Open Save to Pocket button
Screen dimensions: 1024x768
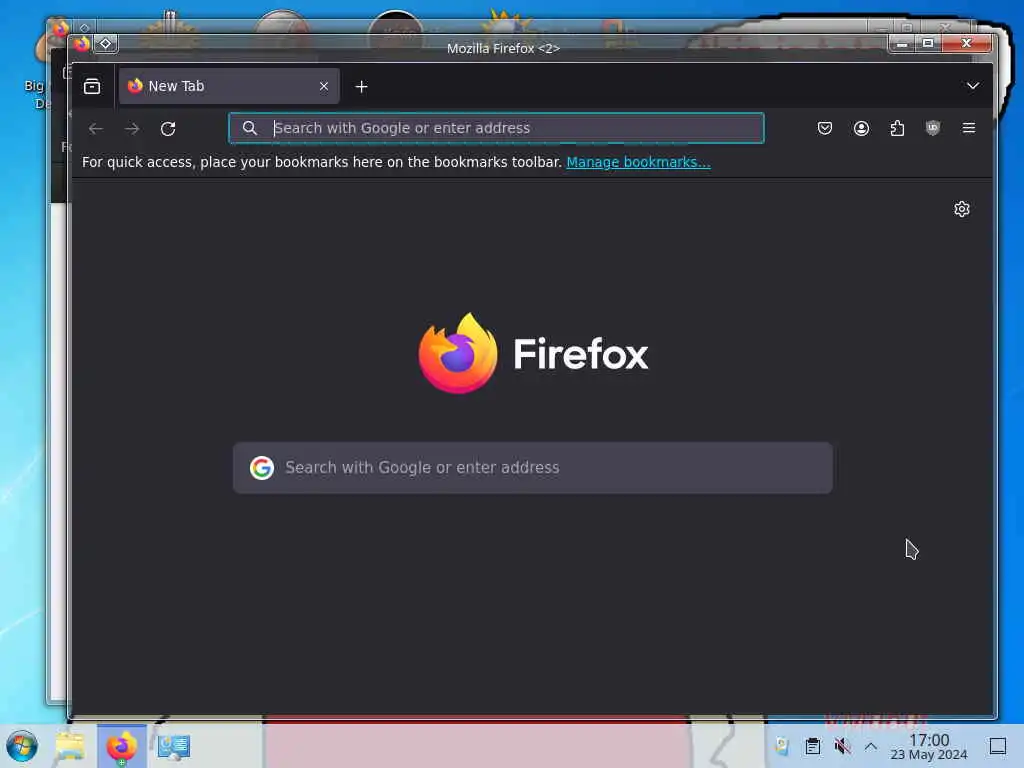click(825, 128)
